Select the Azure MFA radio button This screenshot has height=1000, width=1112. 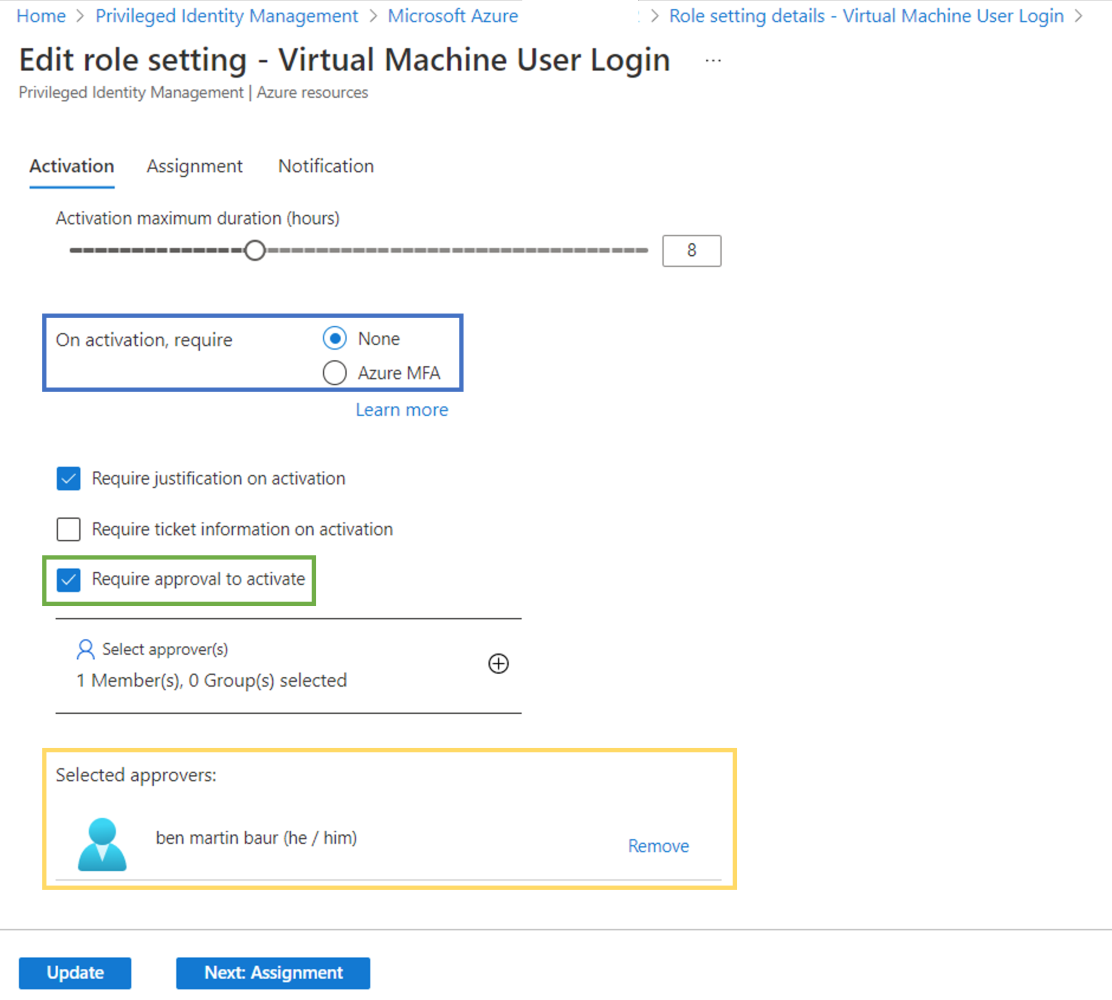click(335, 374)
